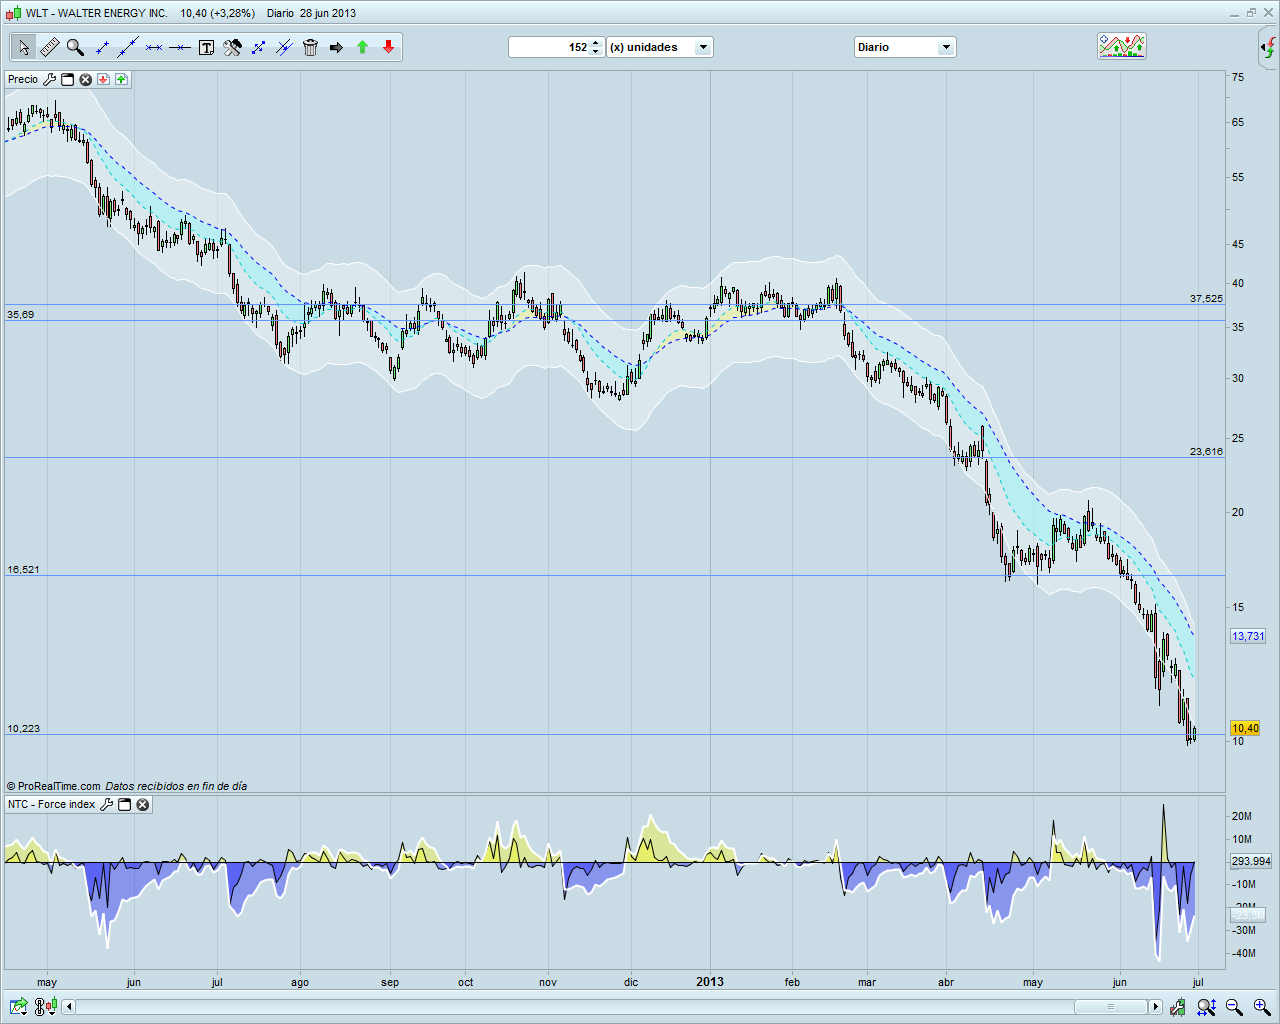This screenshot has width=1280, height=1024.
Task: Open Precio panel wrench settings
Action: [x=49, y=79]
